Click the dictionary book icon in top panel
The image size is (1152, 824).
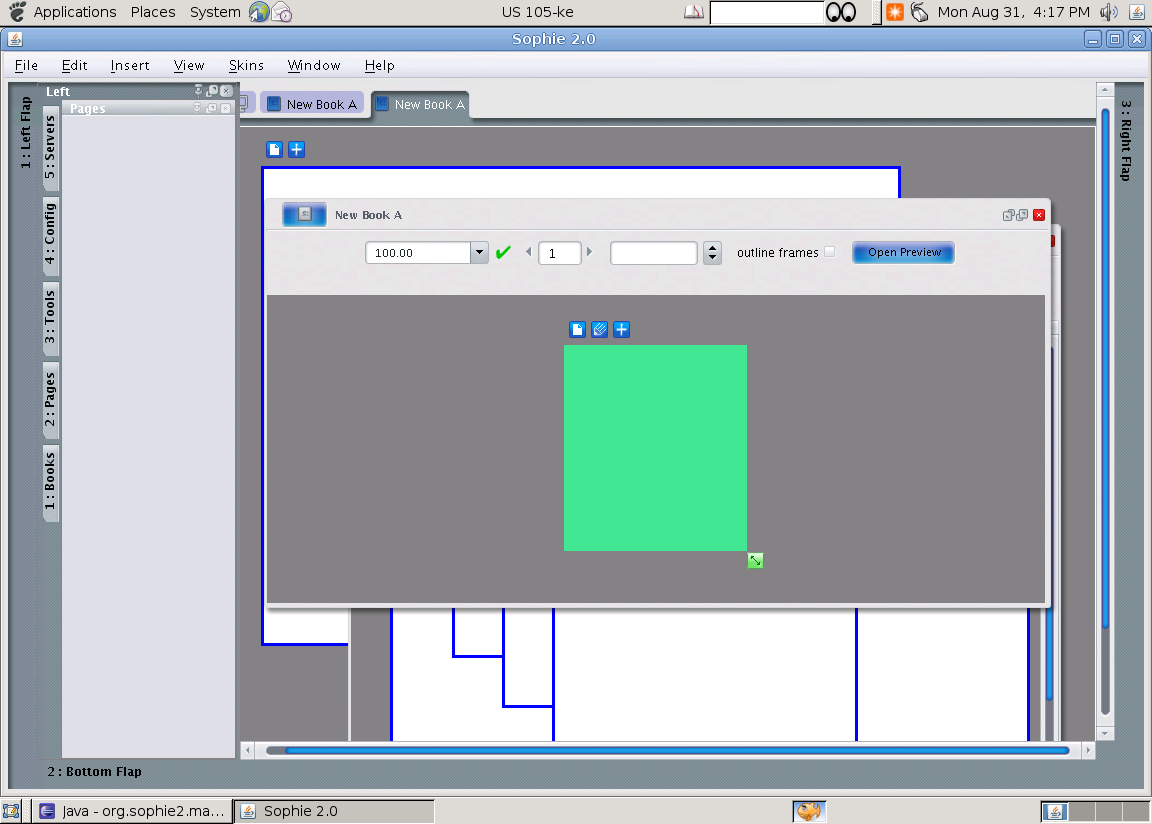tap(694, 12)
